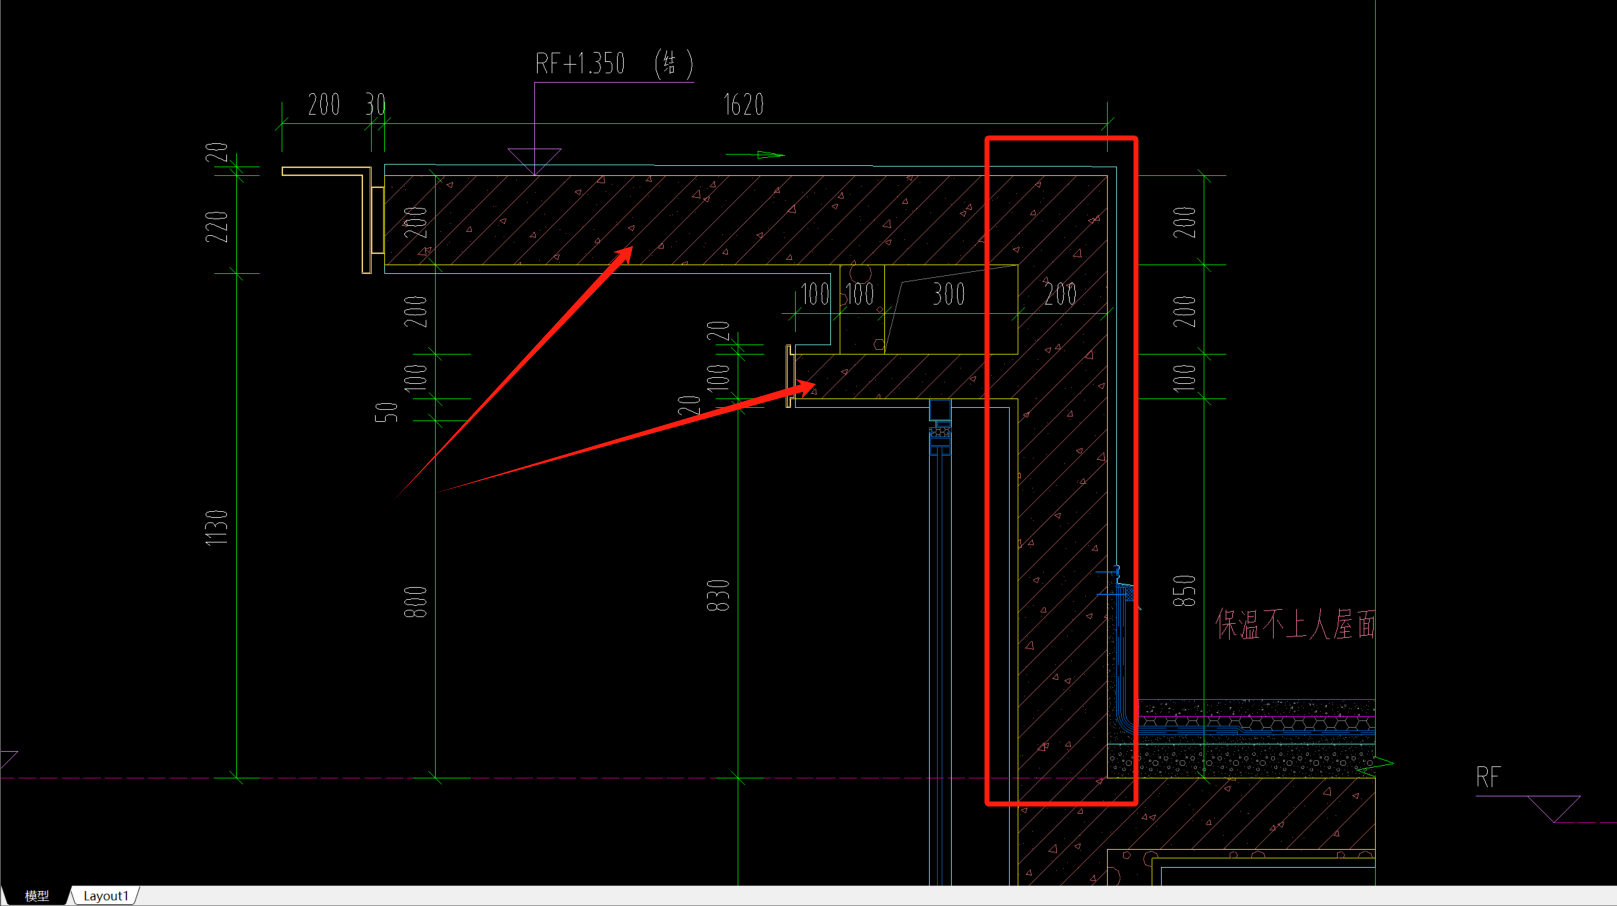Select the RF+1.350 elevation label text

(614, 64)
